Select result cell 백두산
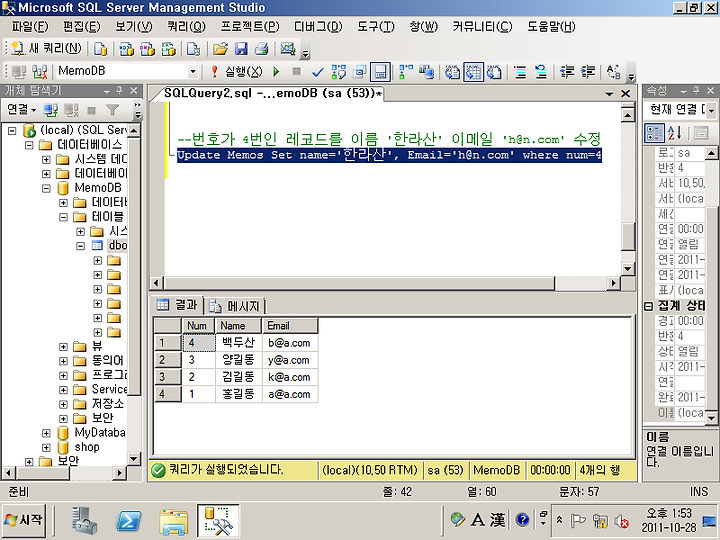This screenshot has height=540, width=720. click(x=238, y=343)
